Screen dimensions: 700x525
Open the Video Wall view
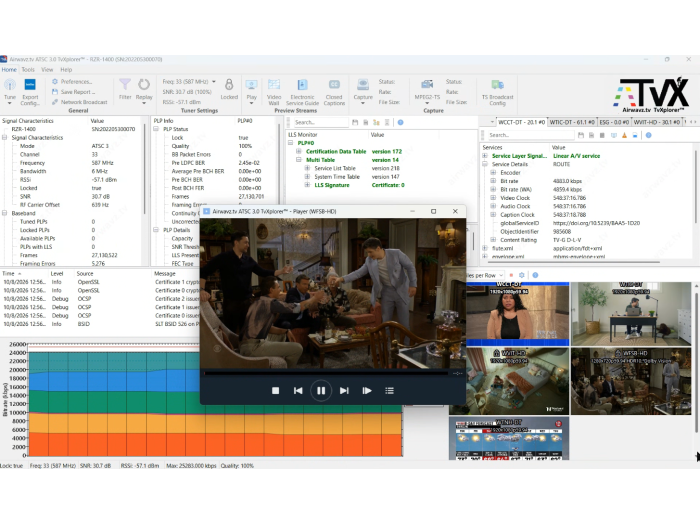[274, 92]
